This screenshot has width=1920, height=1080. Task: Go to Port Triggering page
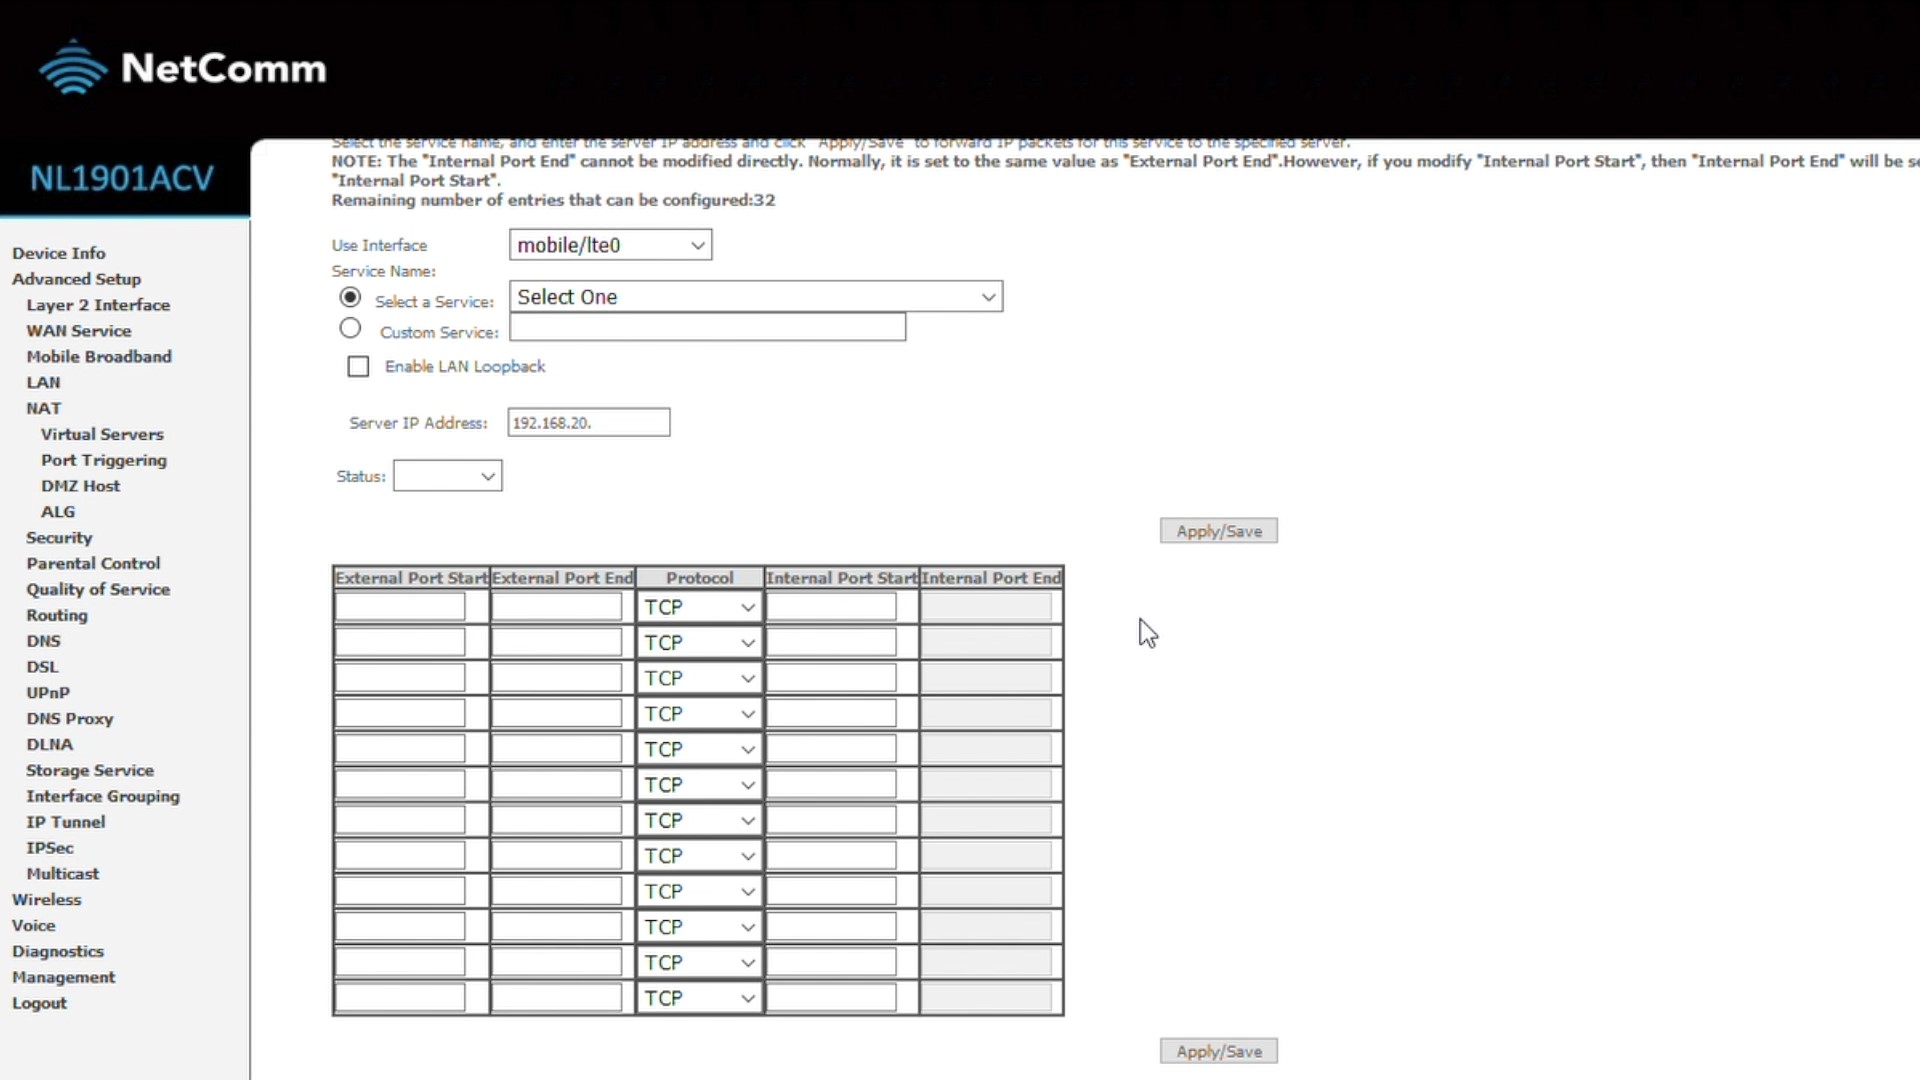coord(104,460)
